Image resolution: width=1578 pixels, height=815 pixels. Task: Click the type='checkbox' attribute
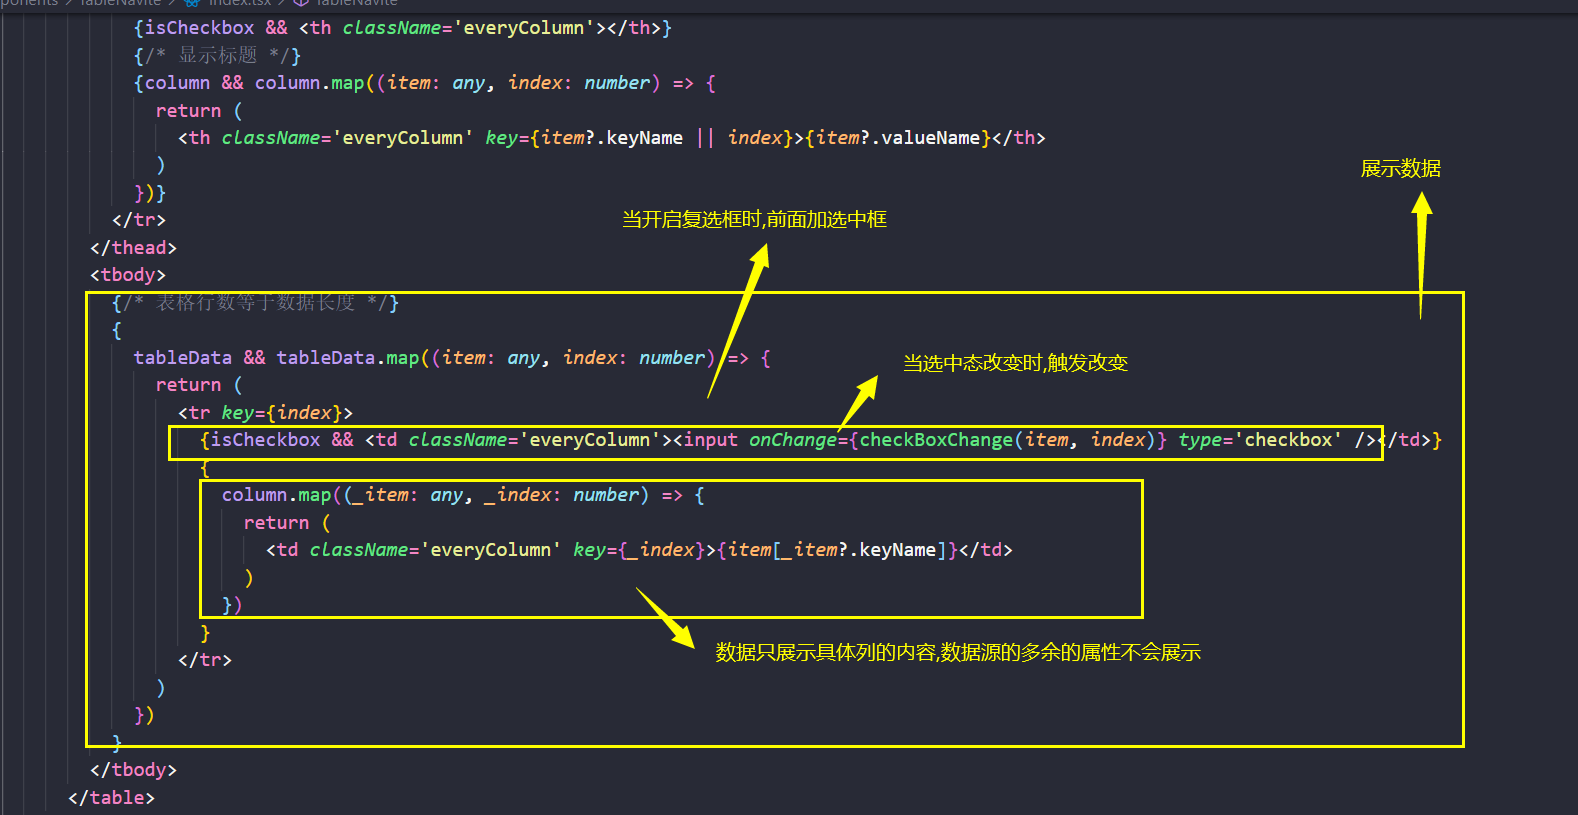point(1260,440)
